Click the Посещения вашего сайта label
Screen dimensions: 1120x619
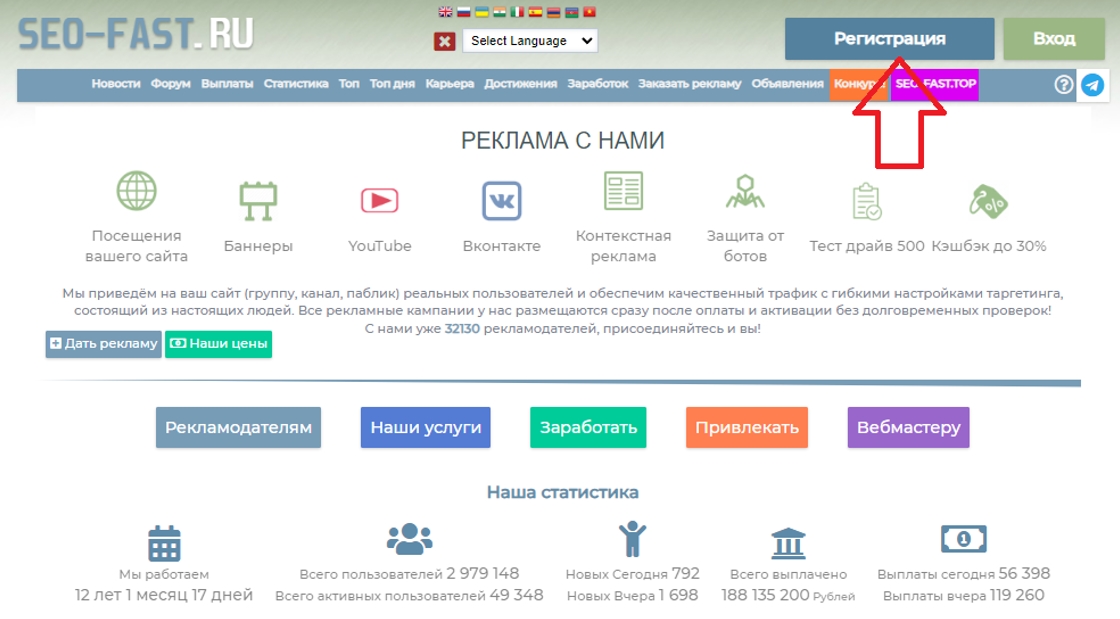tap(136, 246)
